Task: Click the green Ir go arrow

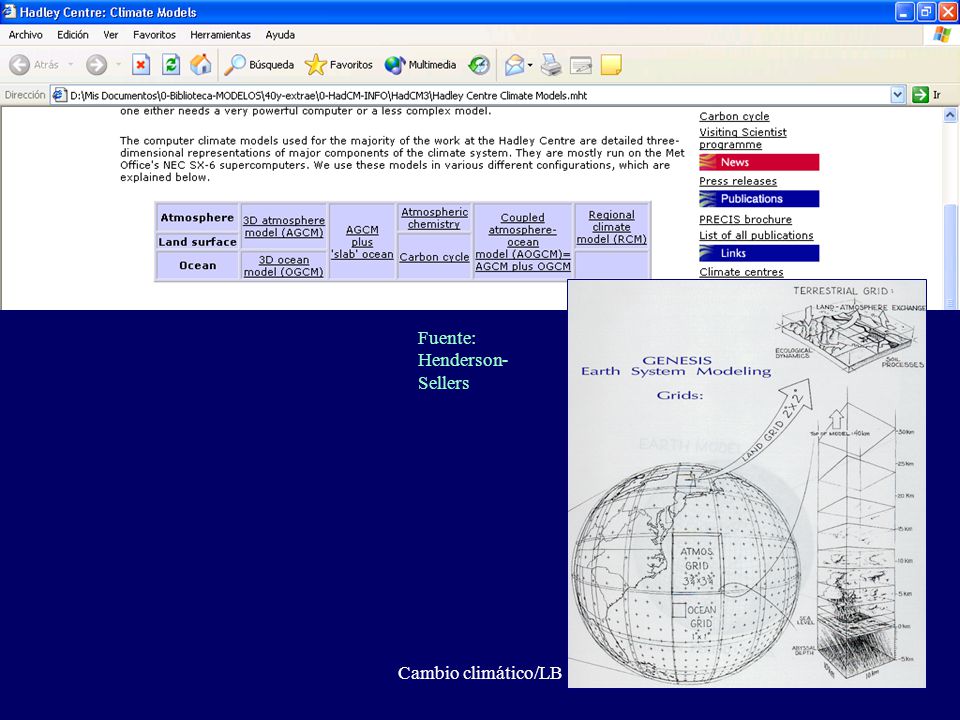Action: click(x=920, y=95)
